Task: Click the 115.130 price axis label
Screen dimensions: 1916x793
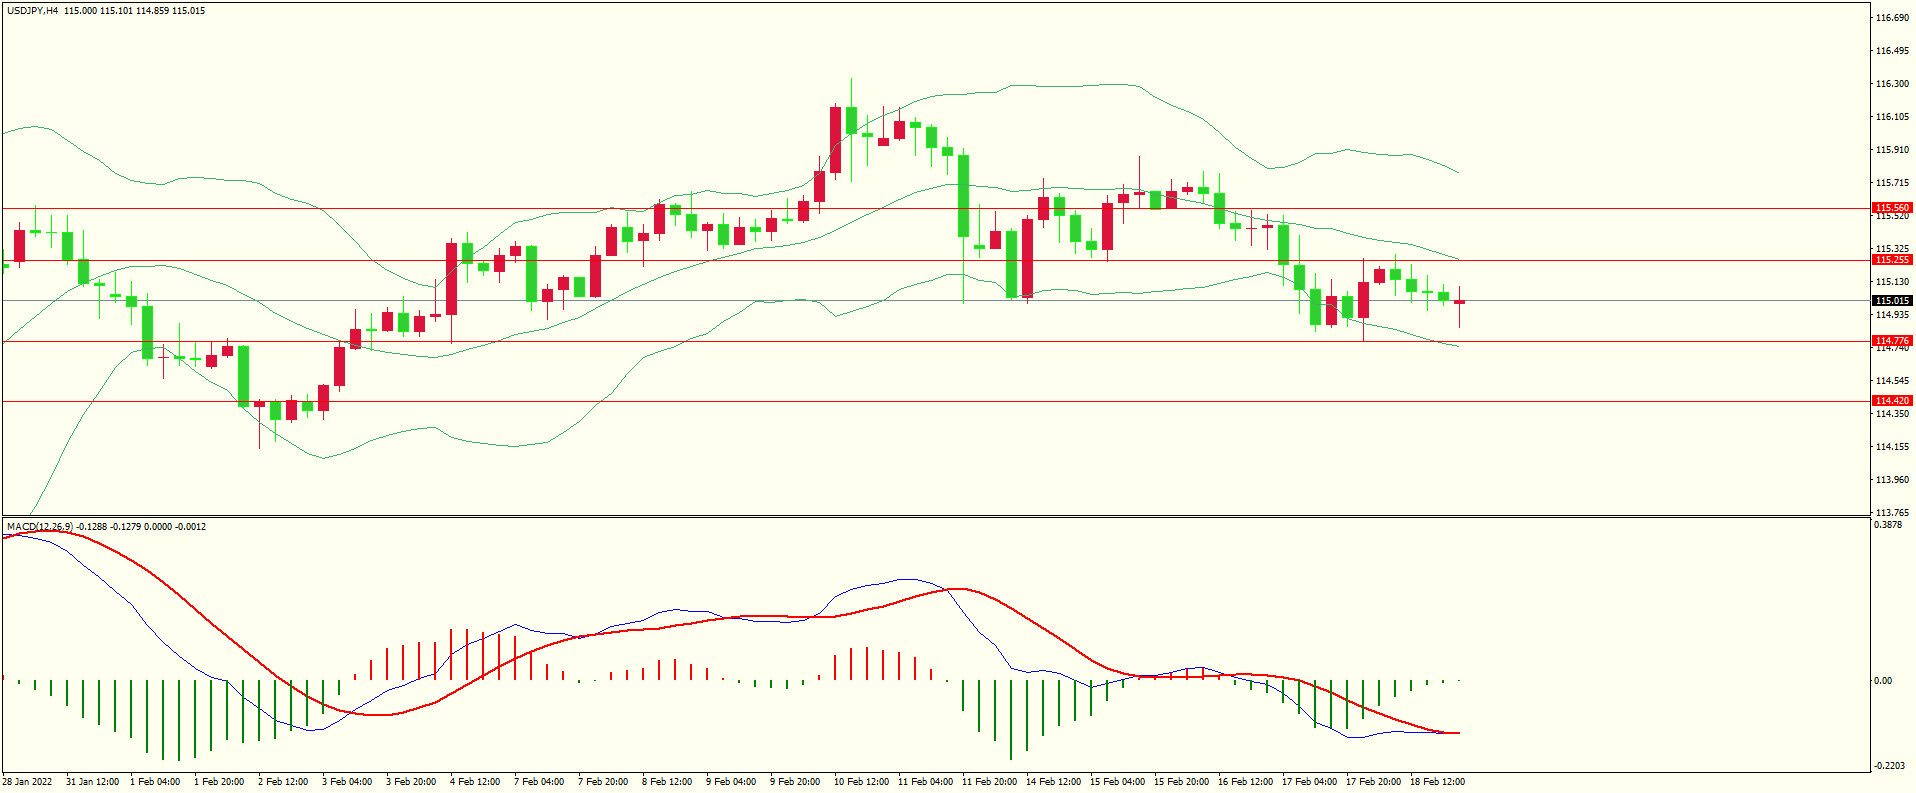Action: 1892,282
